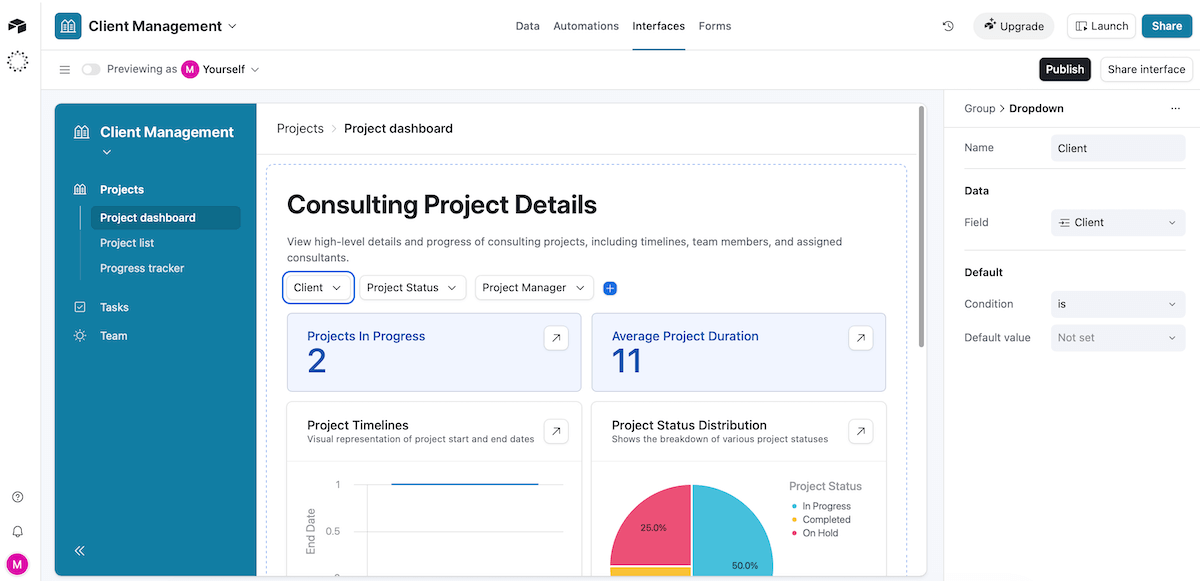Enable the Previewing as Yourself toggle
1200x581 pixels.
[90, 69]
